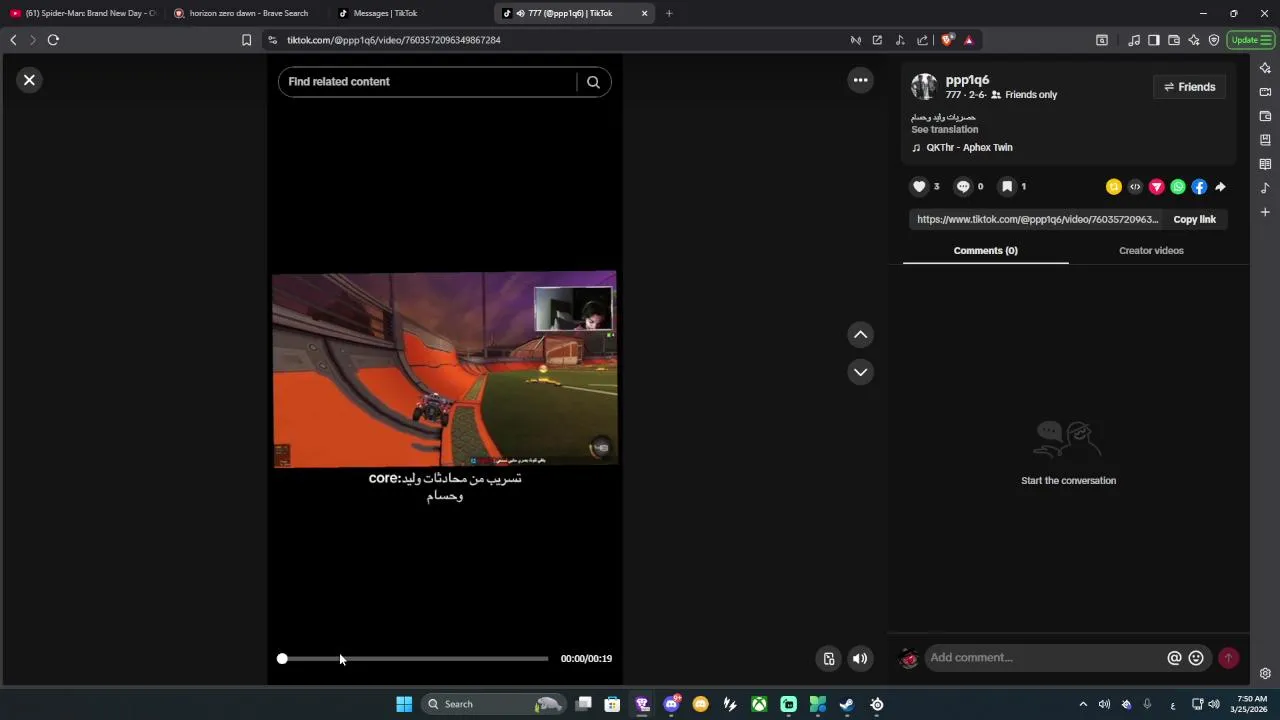Open Windows Start menu
This screenshot has width=1280, height=720.
tap(404, 704)
